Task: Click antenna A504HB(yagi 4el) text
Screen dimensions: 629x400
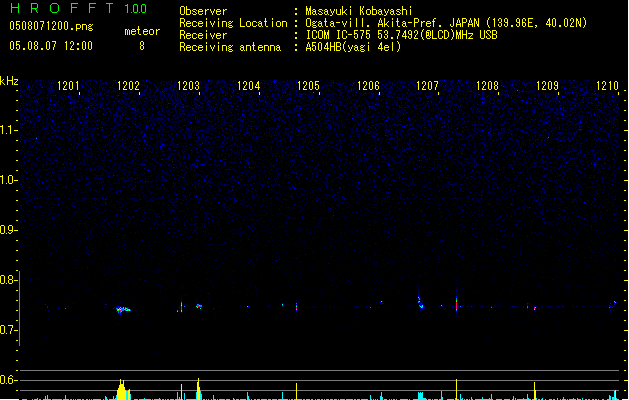Action: click(x=353, y=47)
